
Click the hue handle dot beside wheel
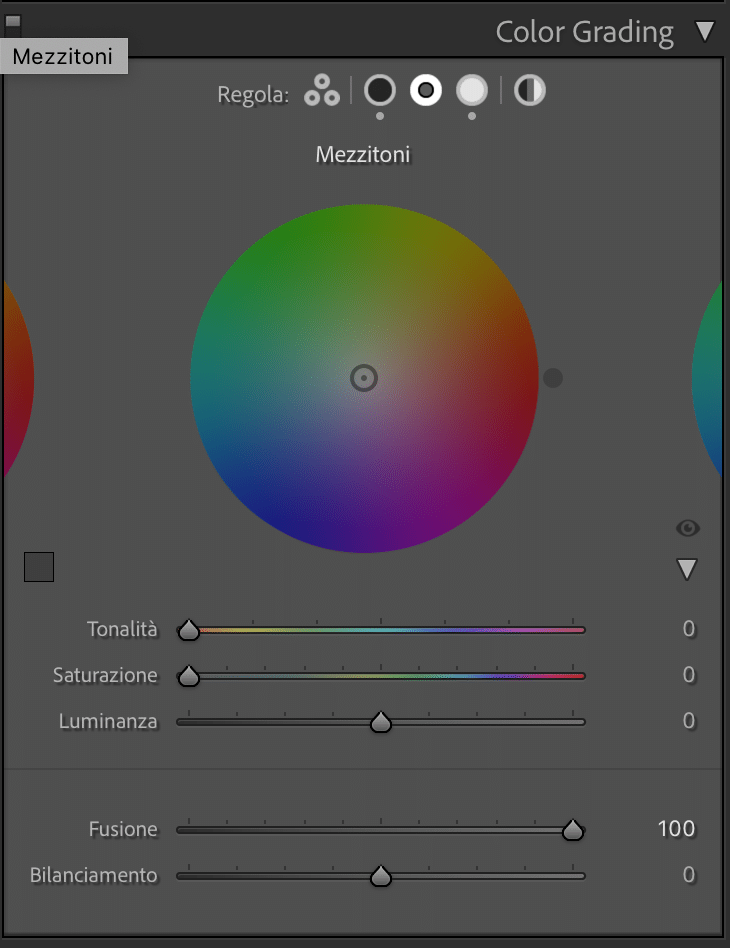pos(553,378)
